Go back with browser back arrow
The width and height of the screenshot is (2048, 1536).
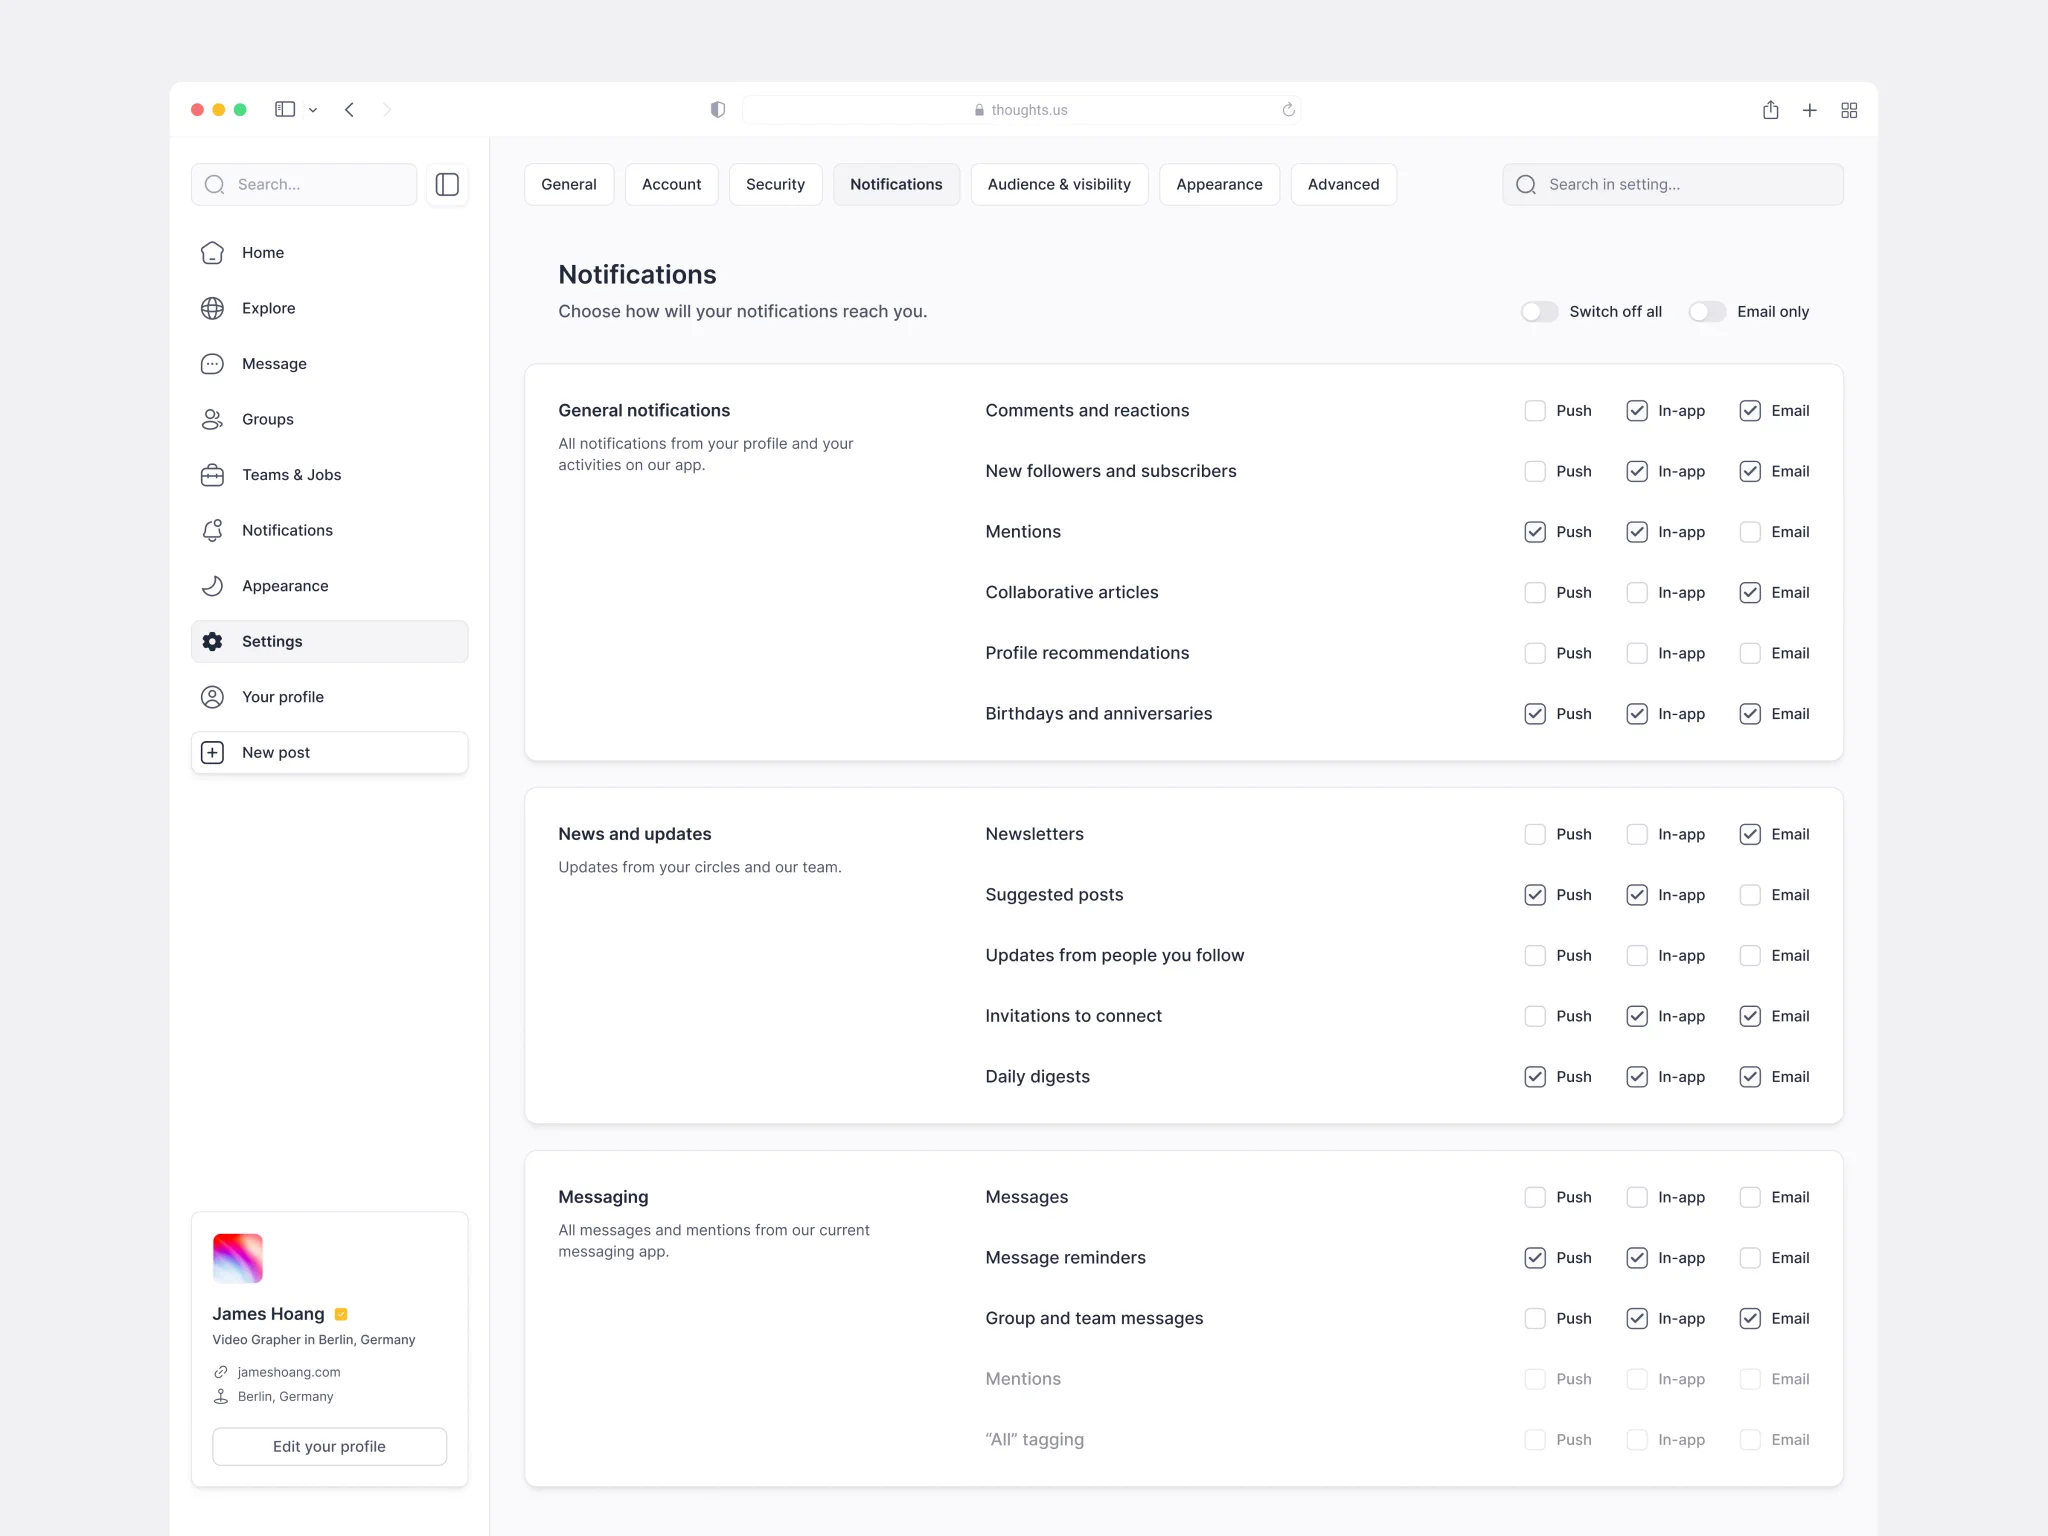click(349, 110)
